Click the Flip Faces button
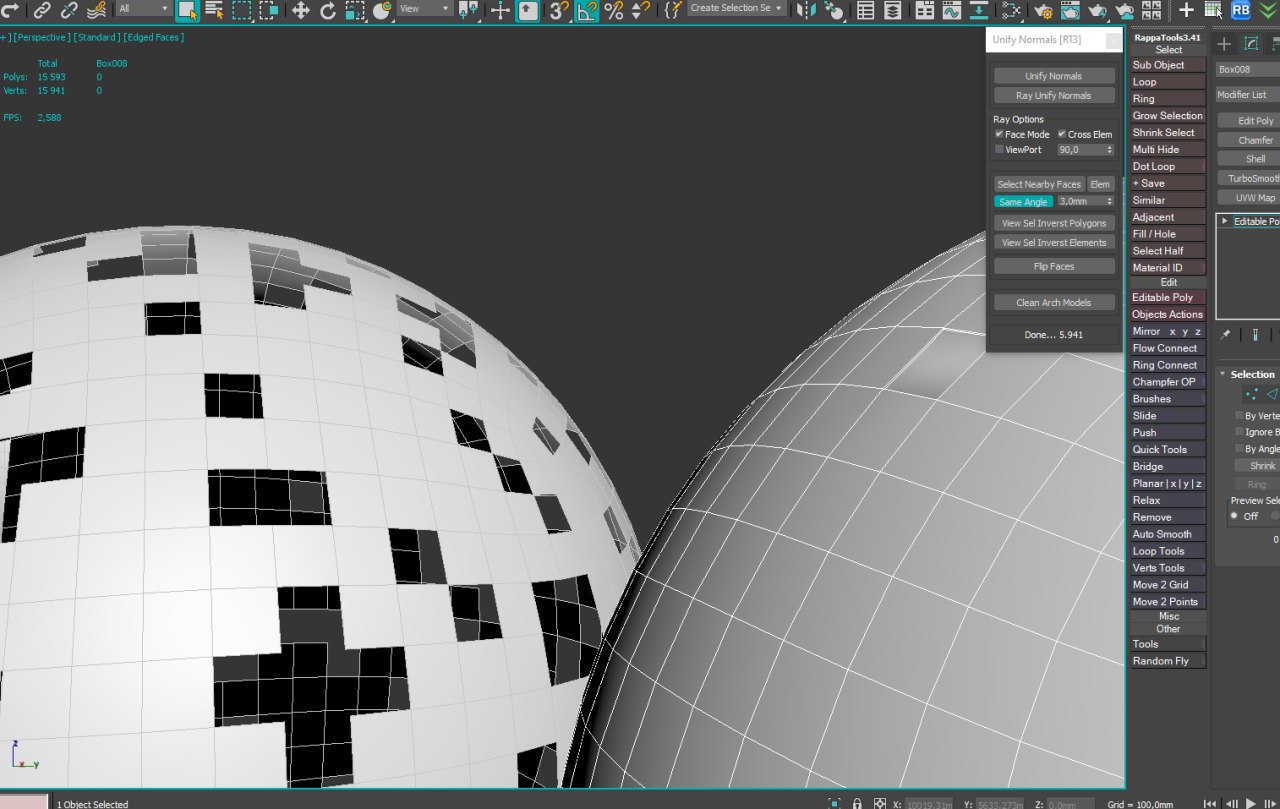 click(x=1053, y=267)
